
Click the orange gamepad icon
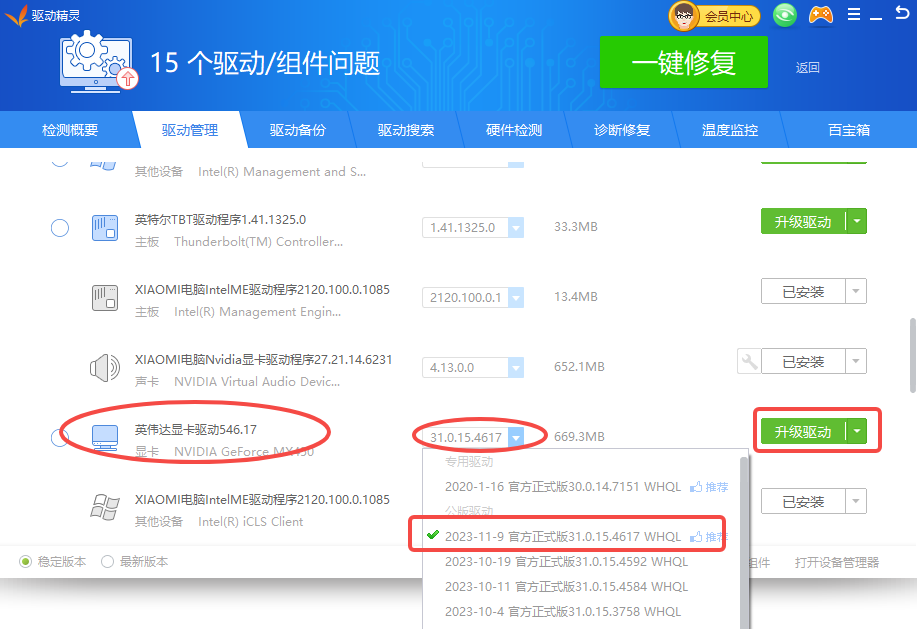tap(821, 15)
